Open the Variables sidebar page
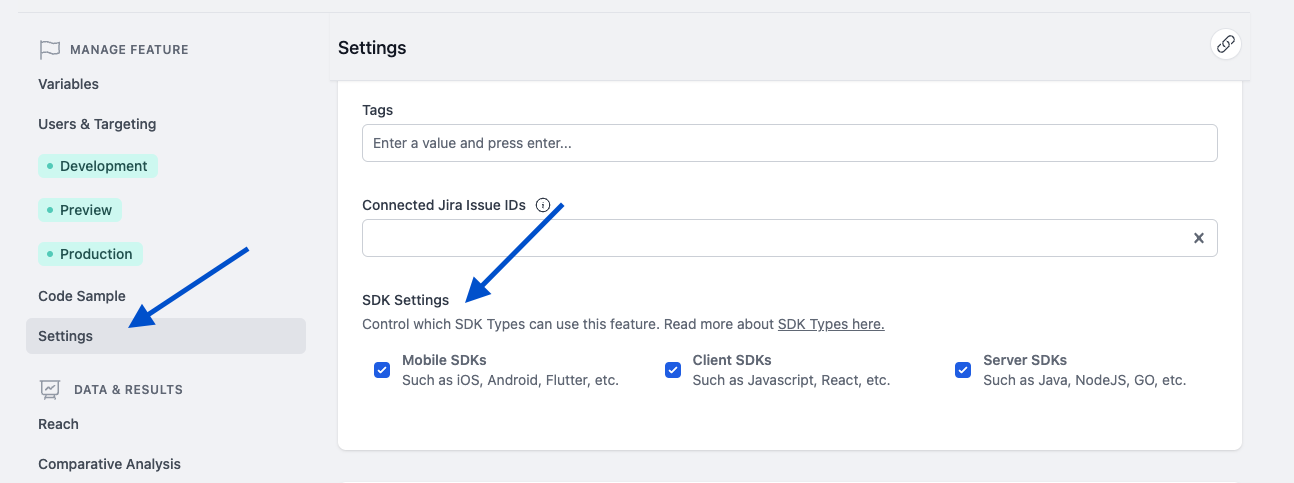1294x483 pixels. [68, 84]
